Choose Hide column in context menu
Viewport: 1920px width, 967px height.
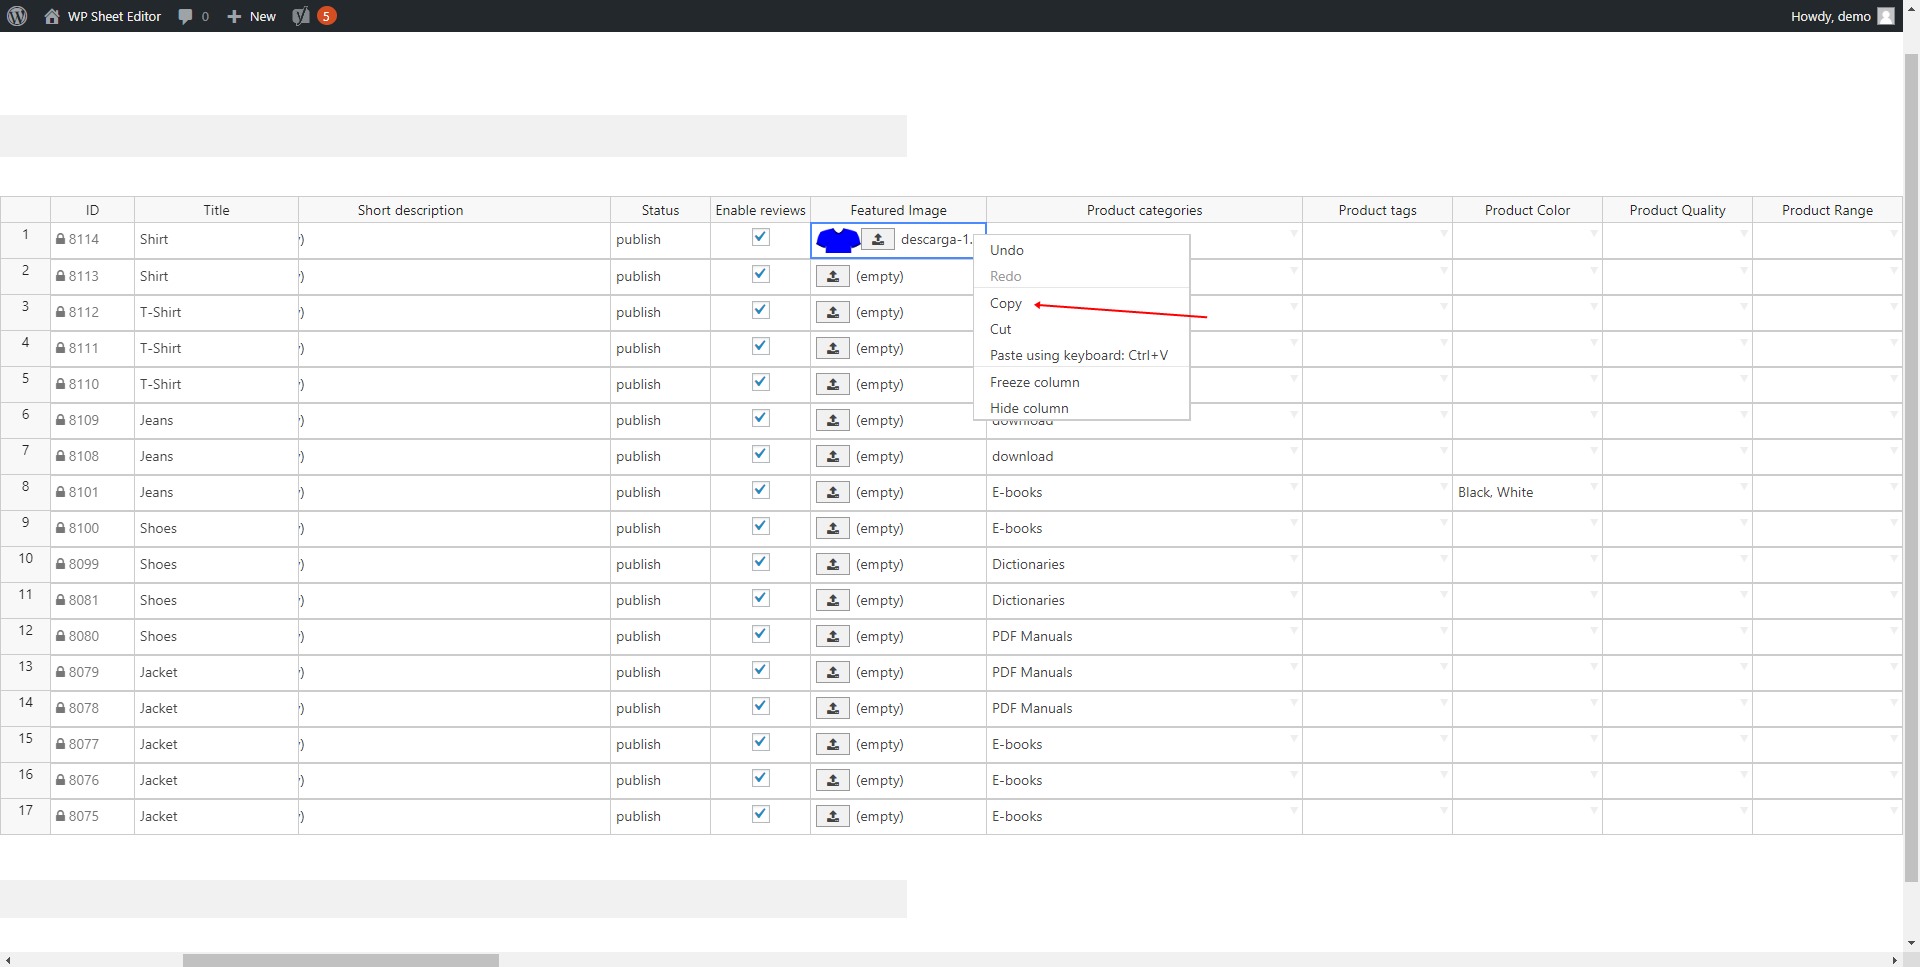[1029, 408]
